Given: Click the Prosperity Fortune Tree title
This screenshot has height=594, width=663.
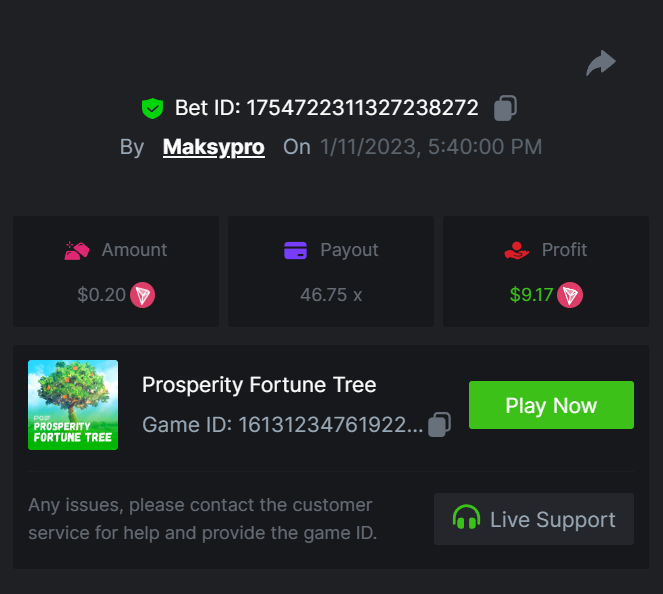Looking at the screenshot, I should (259, 384).
